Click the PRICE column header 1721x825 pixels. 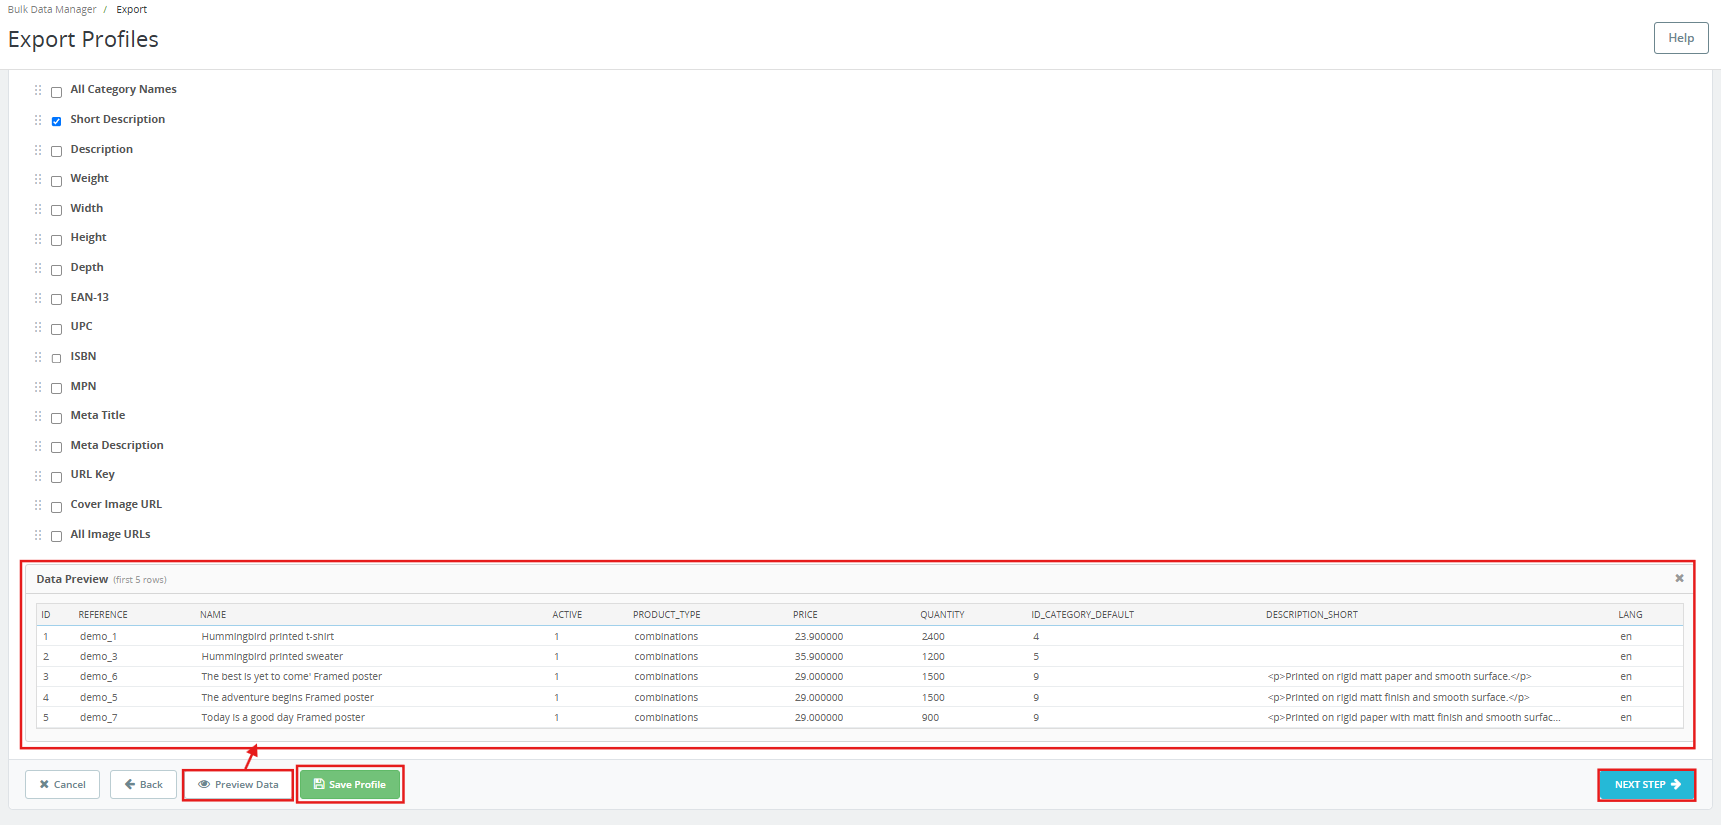point(805,615)
